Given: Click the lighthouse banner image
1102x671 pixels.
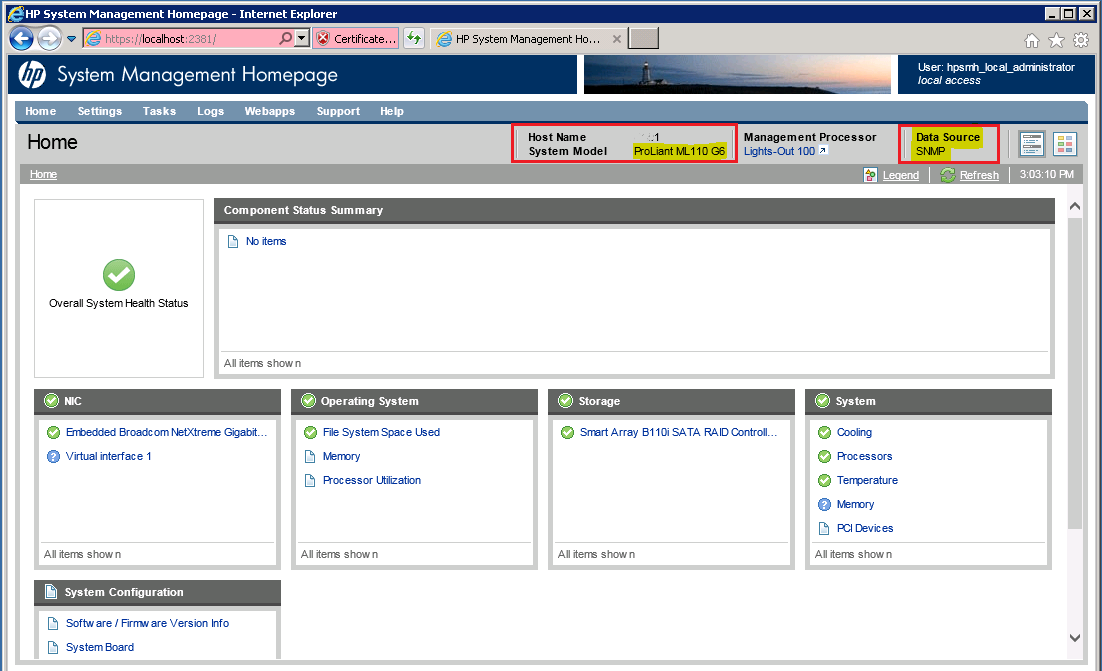Looking at the screenshot, I should (737, 74).
